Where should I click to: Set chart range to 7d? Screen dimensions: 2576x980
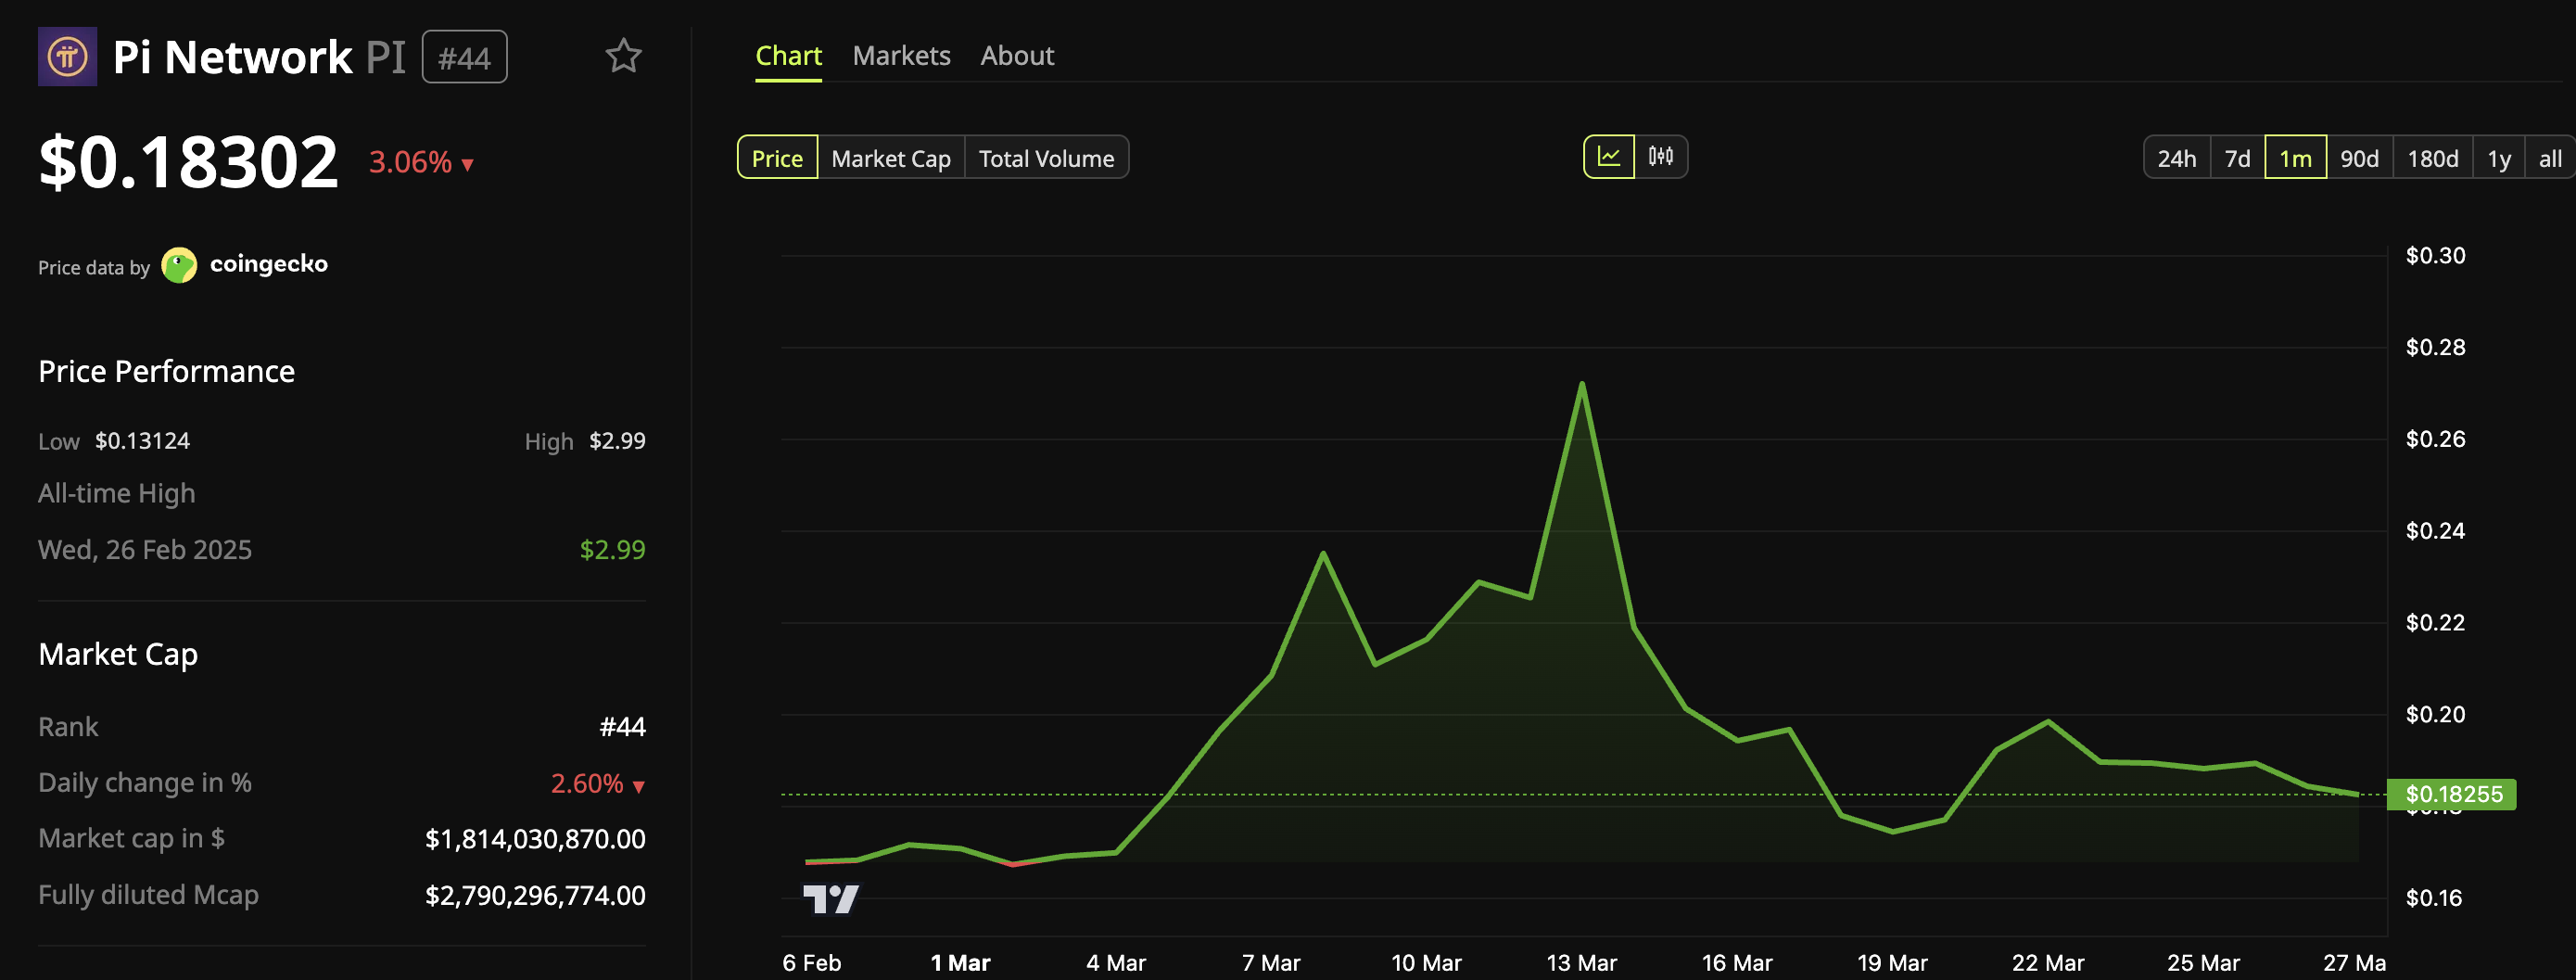point(2237,158)
